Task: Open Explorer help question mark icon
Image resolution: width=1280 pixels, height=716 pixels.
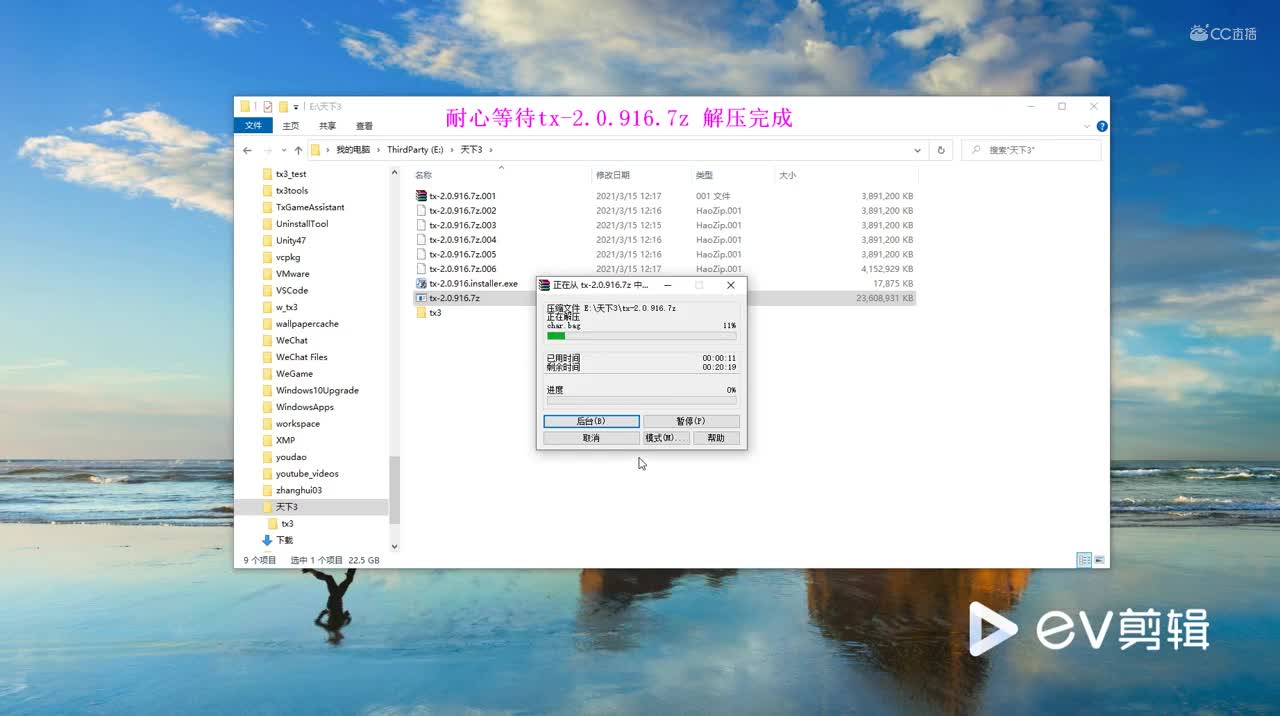Action: [x=1102, y=126]
